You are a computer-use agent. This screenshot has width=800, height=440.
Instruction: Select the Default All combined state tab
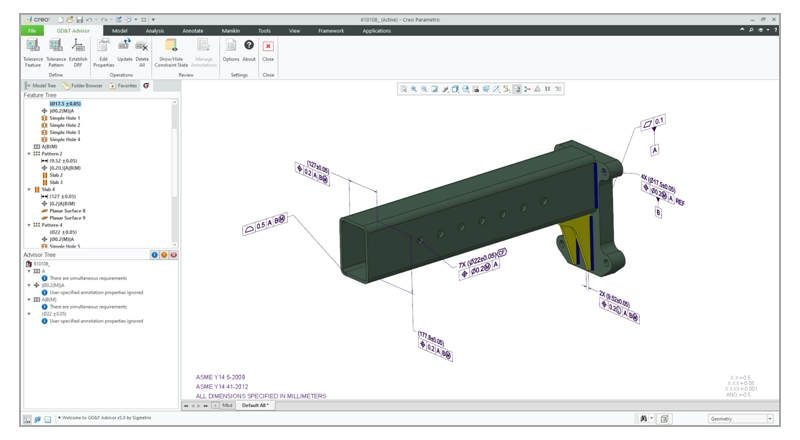(x=255, y=405)
